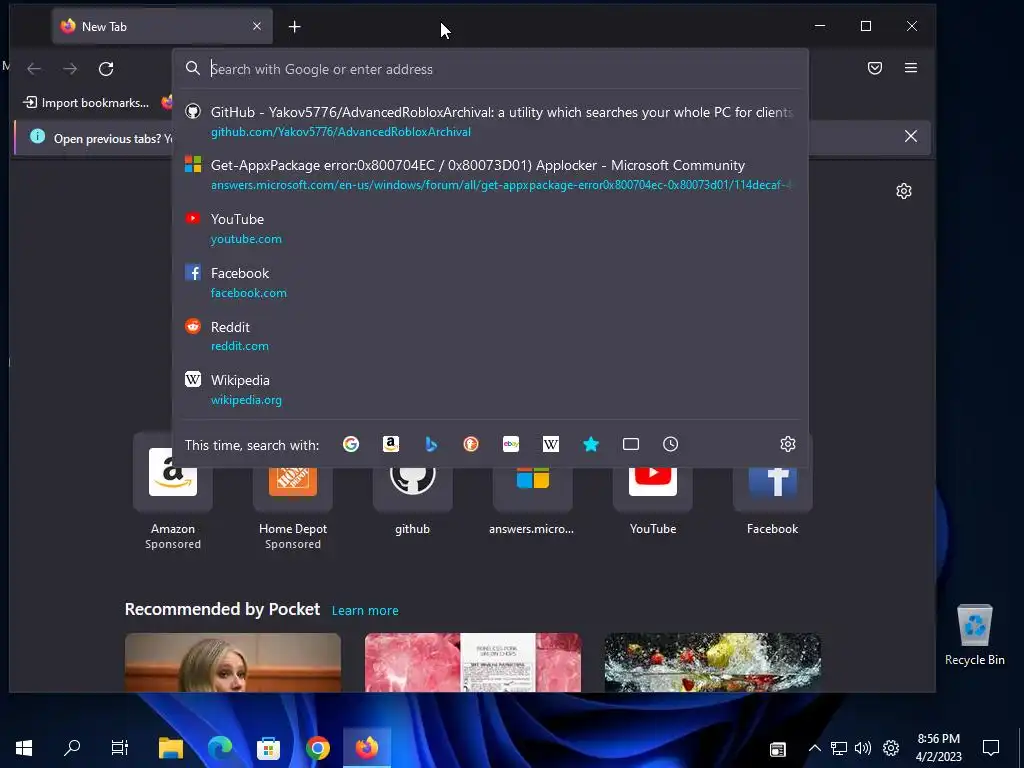This screenshot has width=1024, height=768.
Task: Click Firefox icon on taskbar
Action: 366,748
